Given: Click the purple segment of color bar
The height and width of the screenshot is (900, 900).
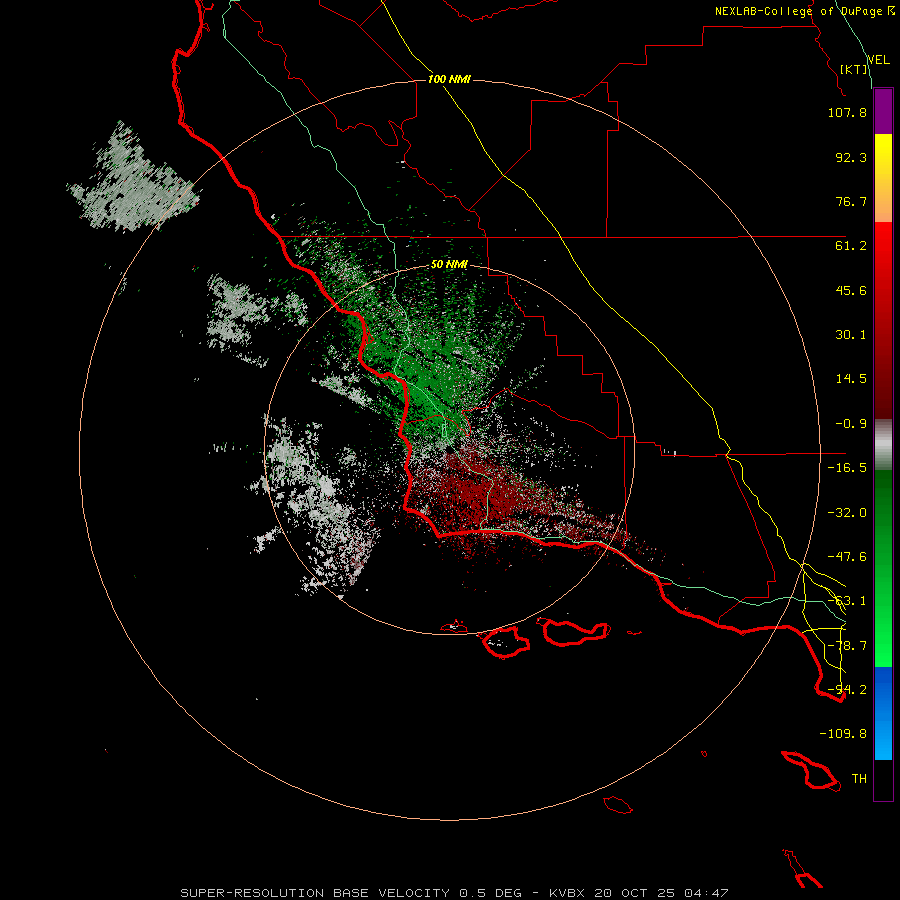Looking at the screenshot, I should tap(883, 112).
